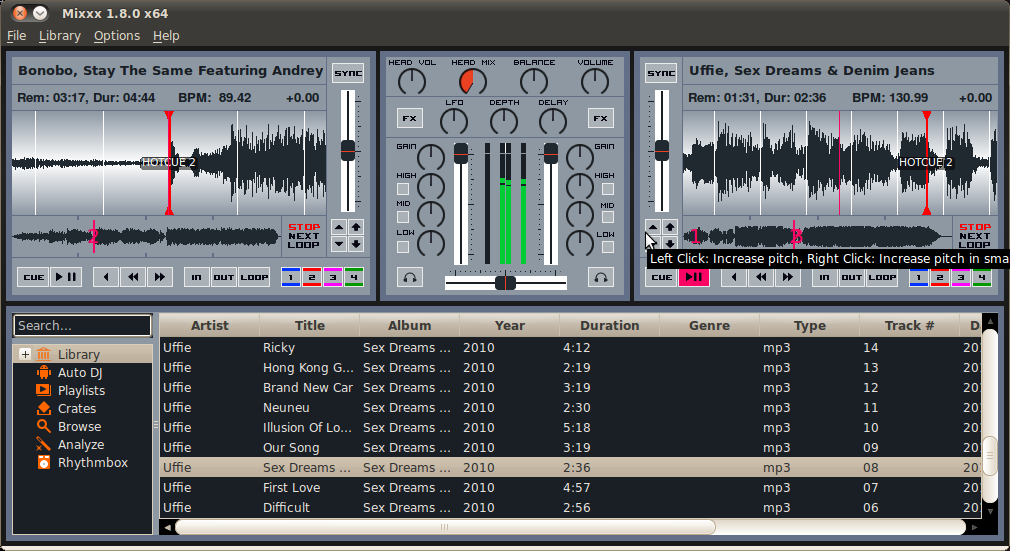
Task: Click the library Search field
Action: [82, 325]
